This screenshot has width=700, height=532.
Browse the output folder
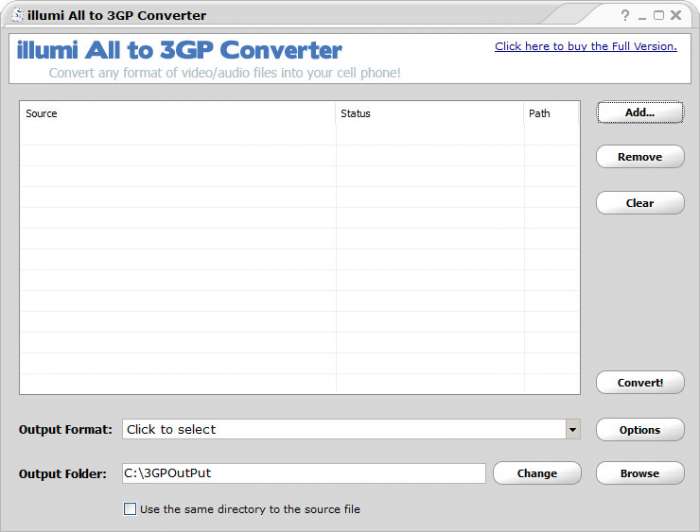click(x=640, y=473)
